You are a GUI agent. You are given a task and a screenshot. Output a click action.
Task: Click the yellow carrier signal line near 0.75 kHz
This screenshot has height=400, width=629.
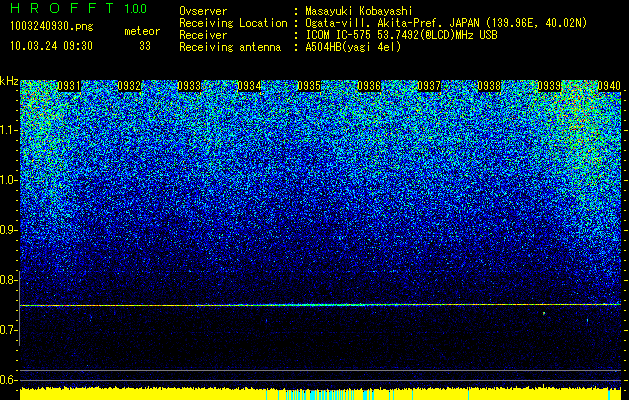[x=320, y=305]
